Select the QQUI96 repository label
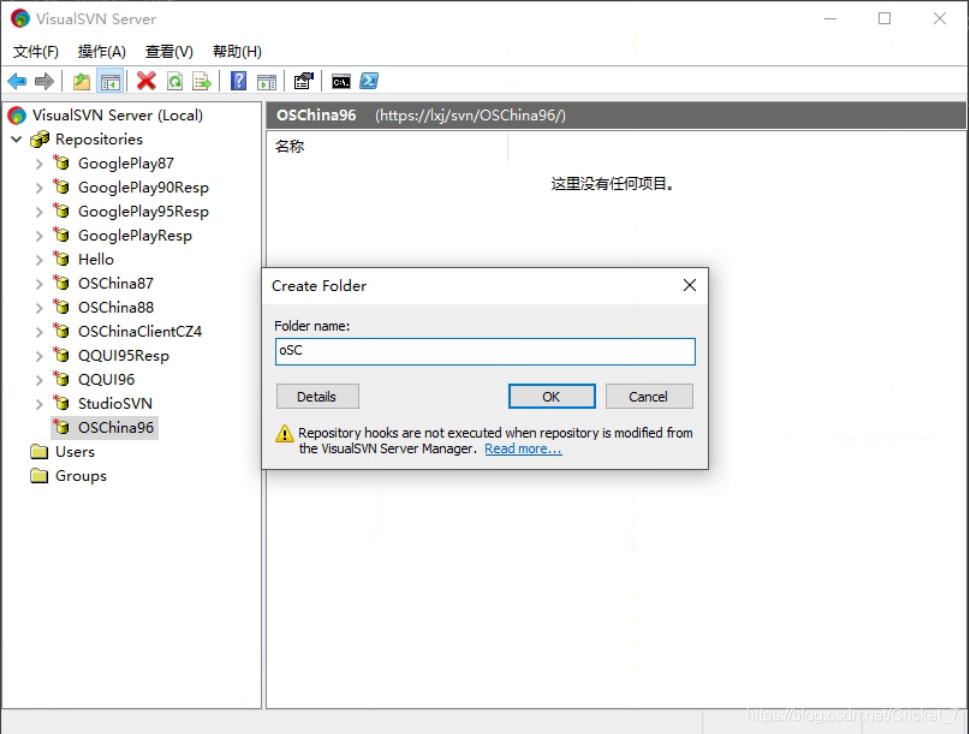 pos(106,379)
